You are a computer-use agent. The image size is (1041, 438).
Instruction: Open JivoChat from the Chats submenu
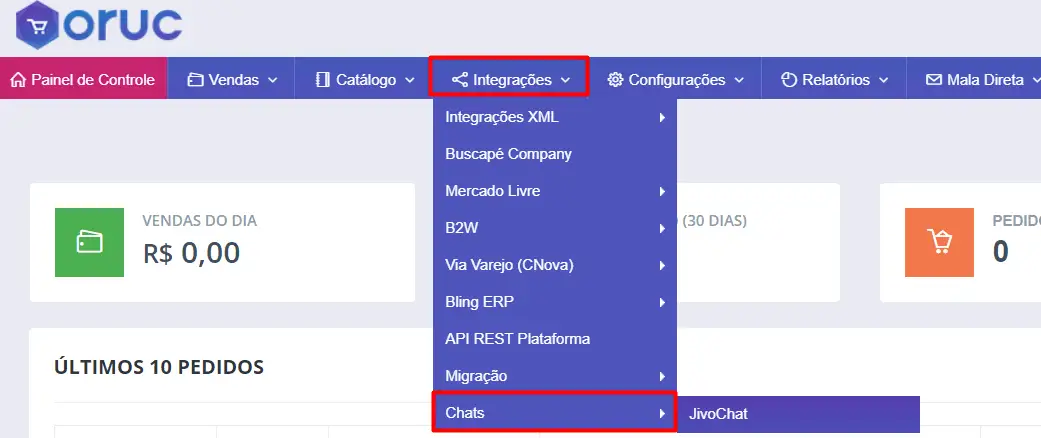tap(718, 413)
